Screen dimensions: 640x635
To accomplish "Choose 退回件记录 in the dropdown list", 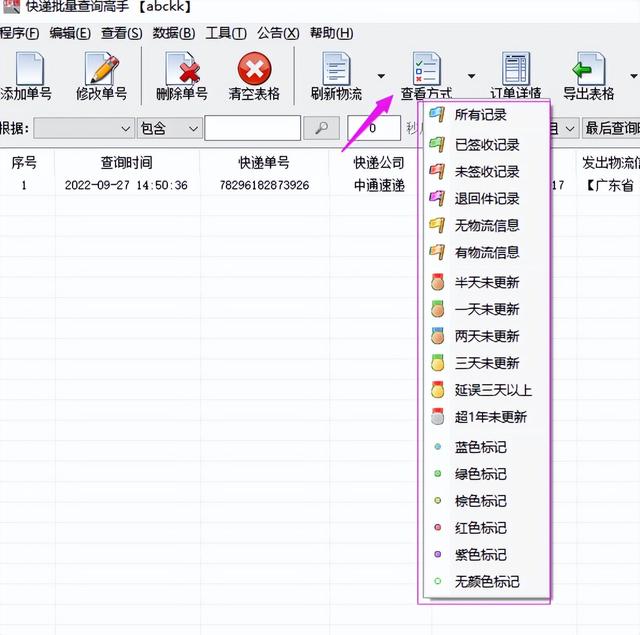I will pos(486,198).
